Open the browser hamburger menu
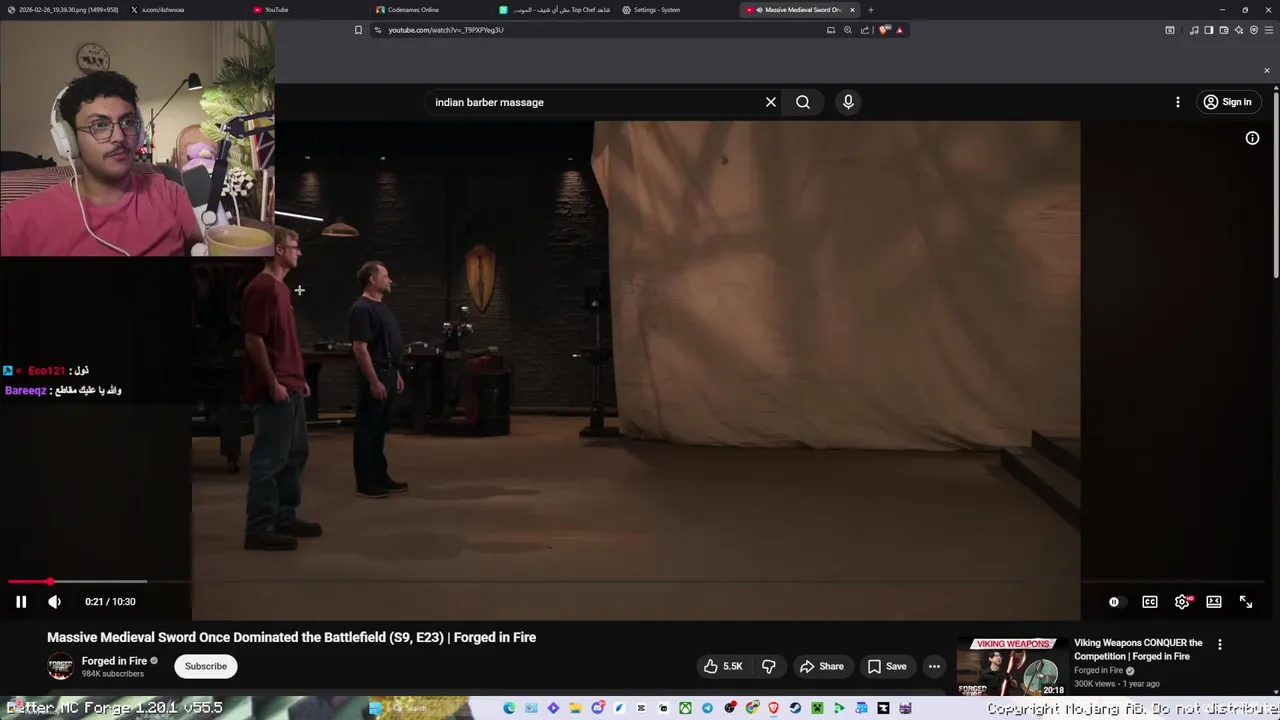Viewport: 1280px width, 720px height. point(1269,30)
